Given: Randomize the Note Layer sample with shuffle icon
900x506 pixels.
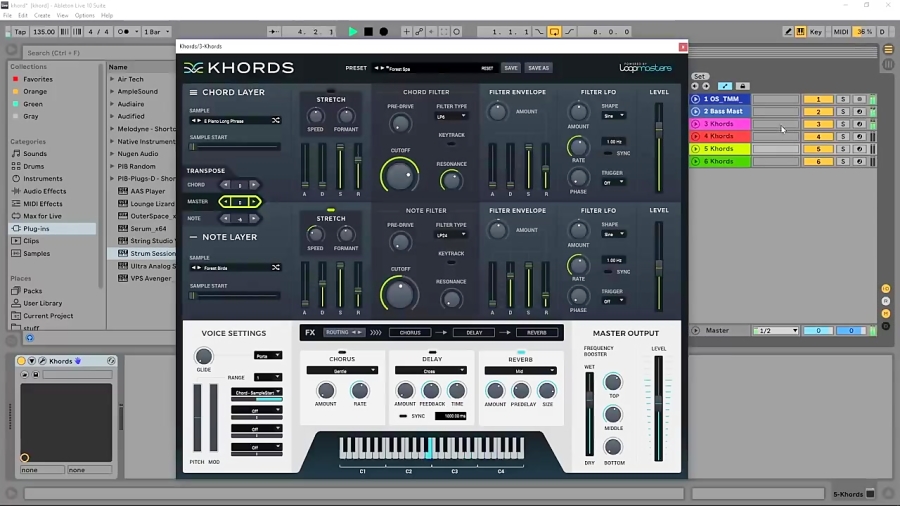Looking at the screenshot, I should [276, 267].
